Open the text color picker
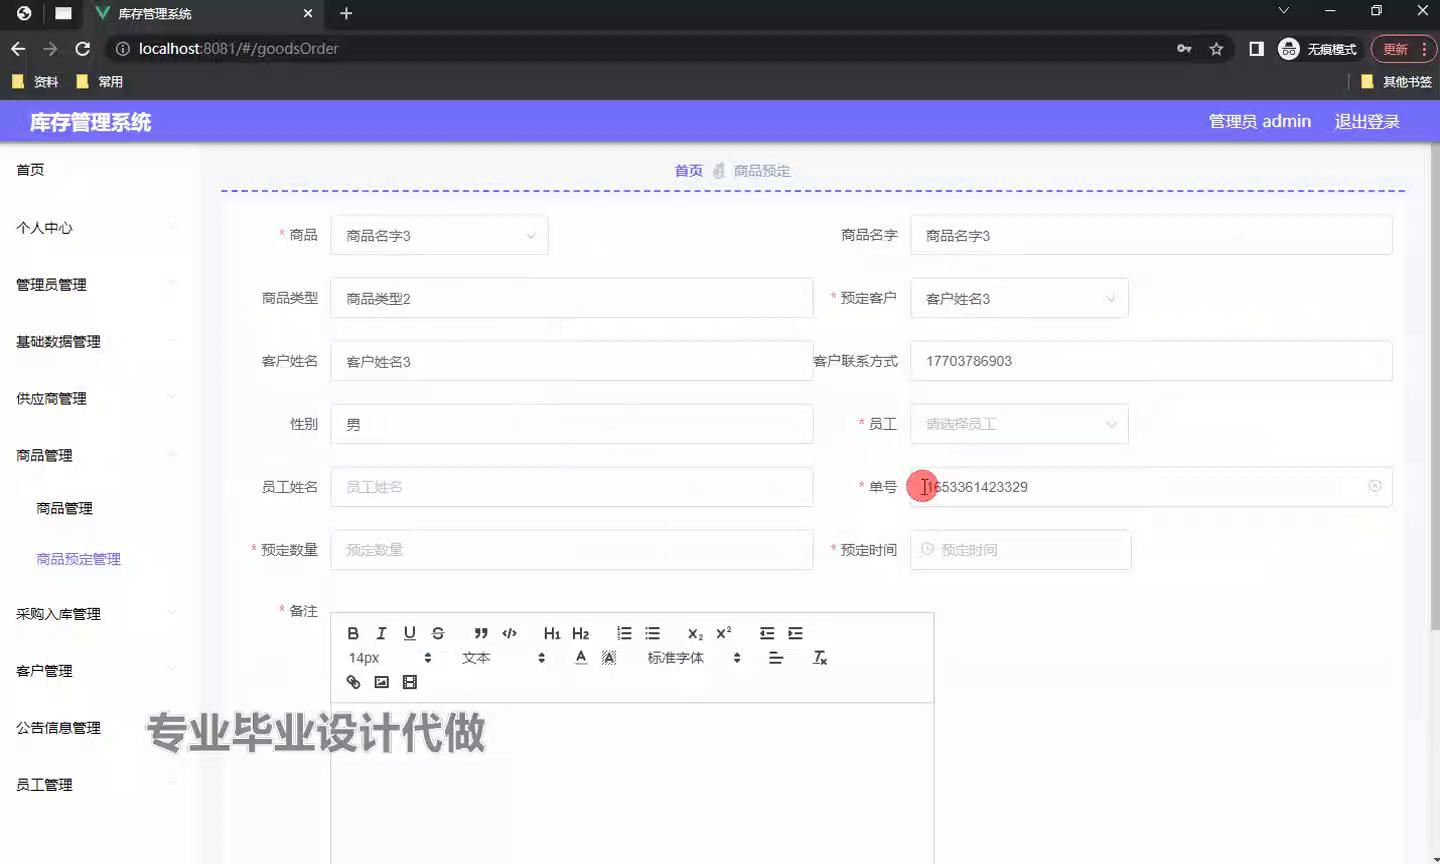 581,658
